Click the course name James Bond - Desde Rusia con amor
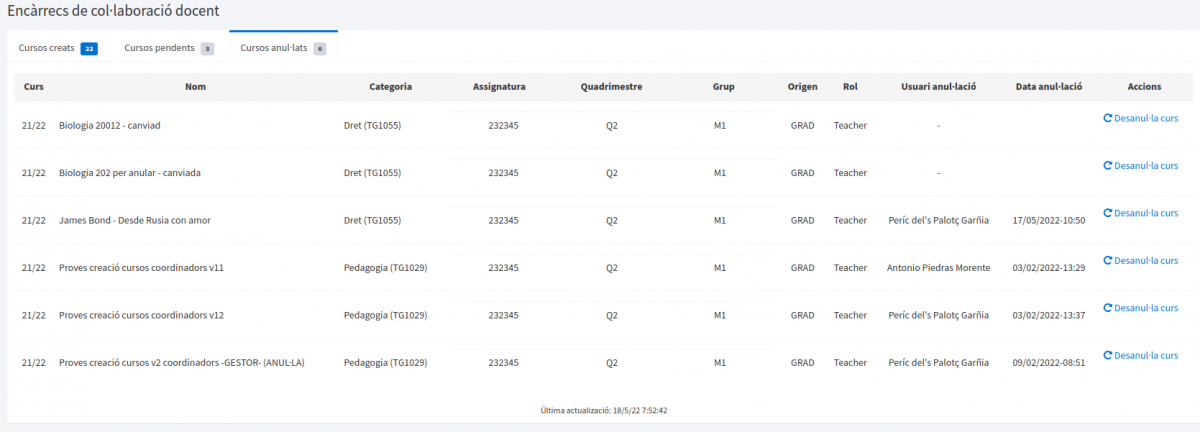 tap(135, 220)
